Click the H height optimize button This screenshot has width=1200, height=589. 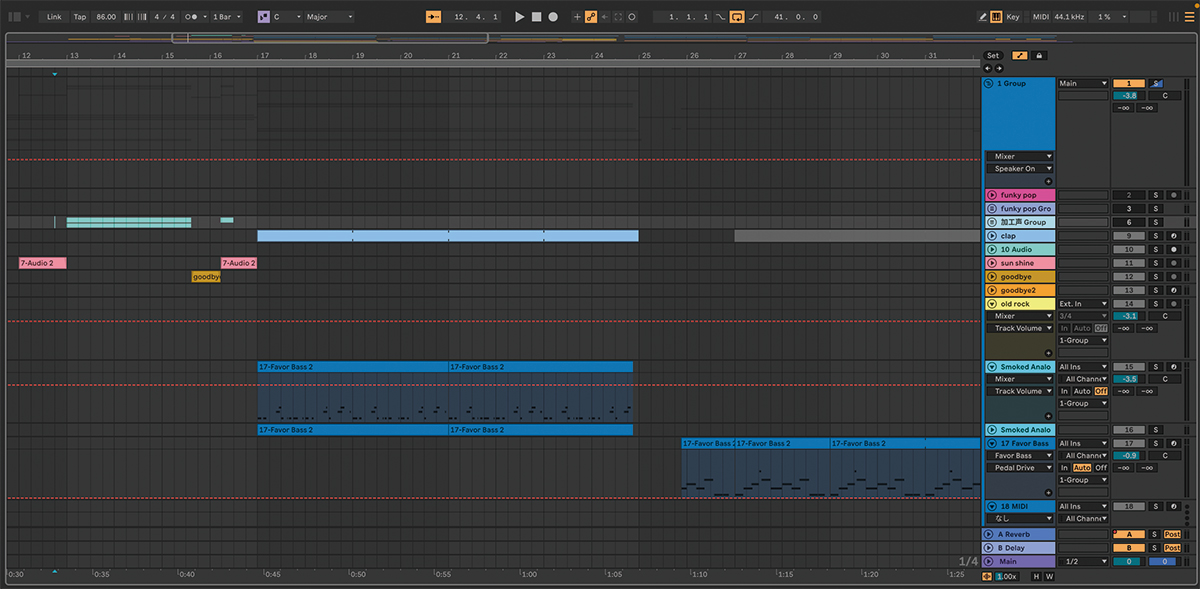(1035, 576)
